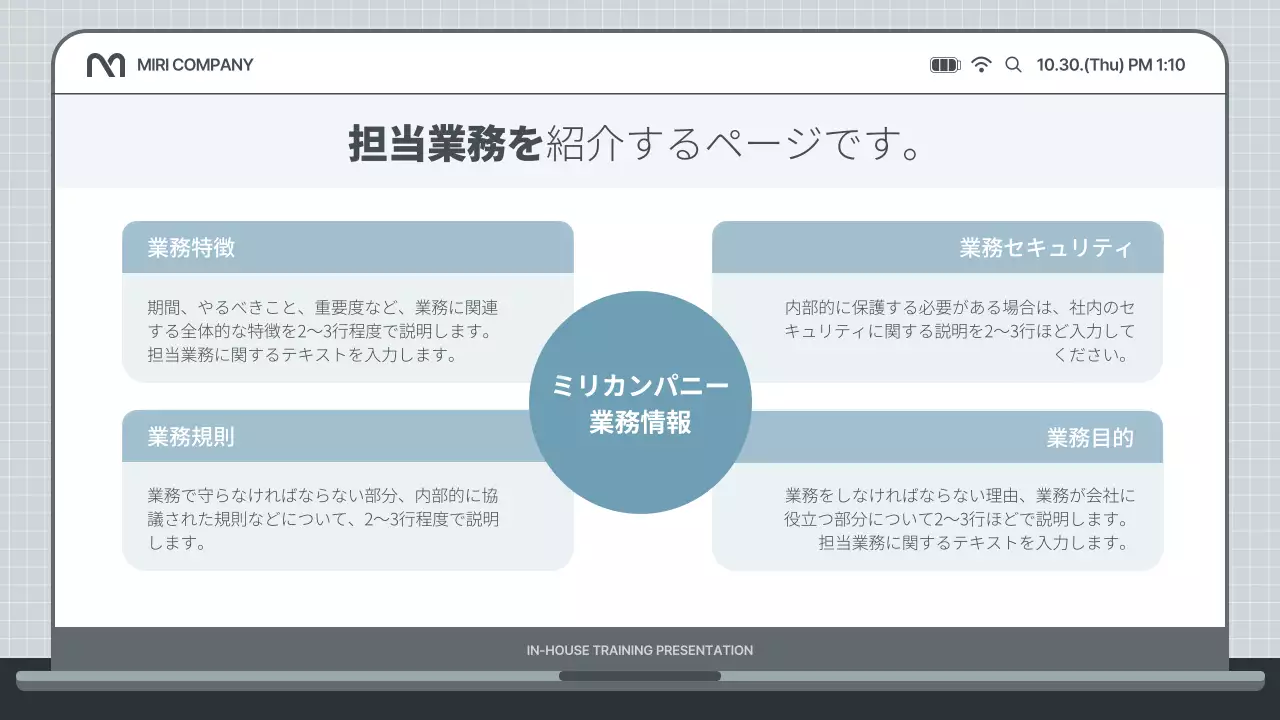Toggle the 業務特徴 section header

pyautogui.click(x=347, y=247)
